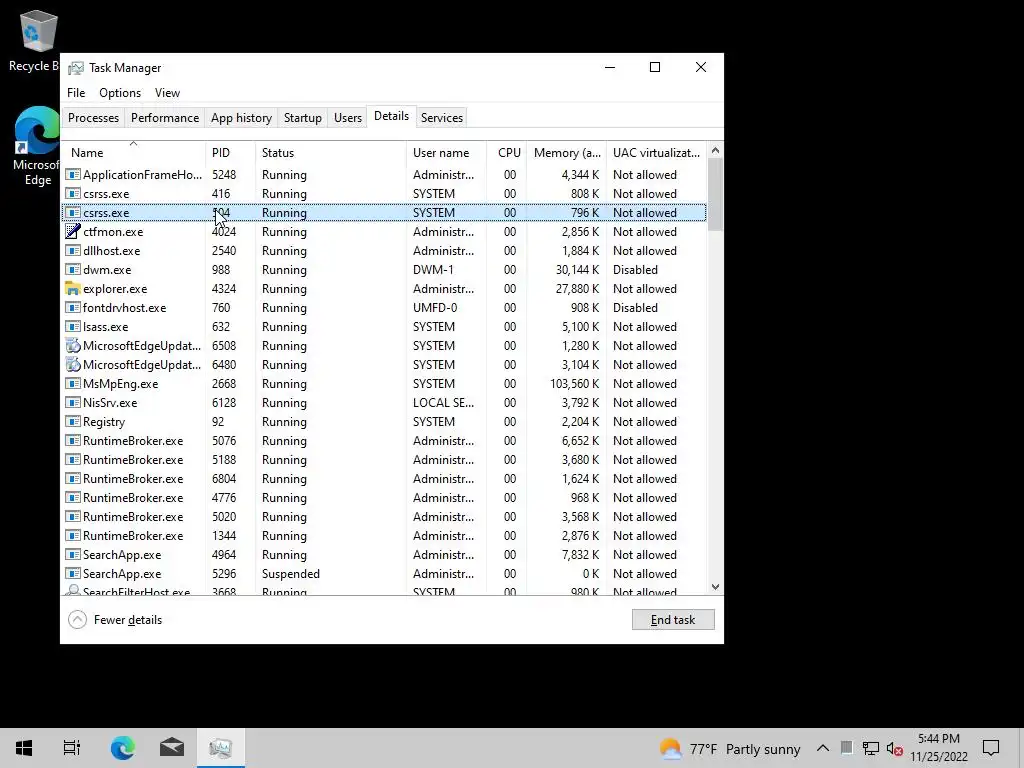1024x768 pixels.
Task: Click the network icon in system tray
Action: 871,748
